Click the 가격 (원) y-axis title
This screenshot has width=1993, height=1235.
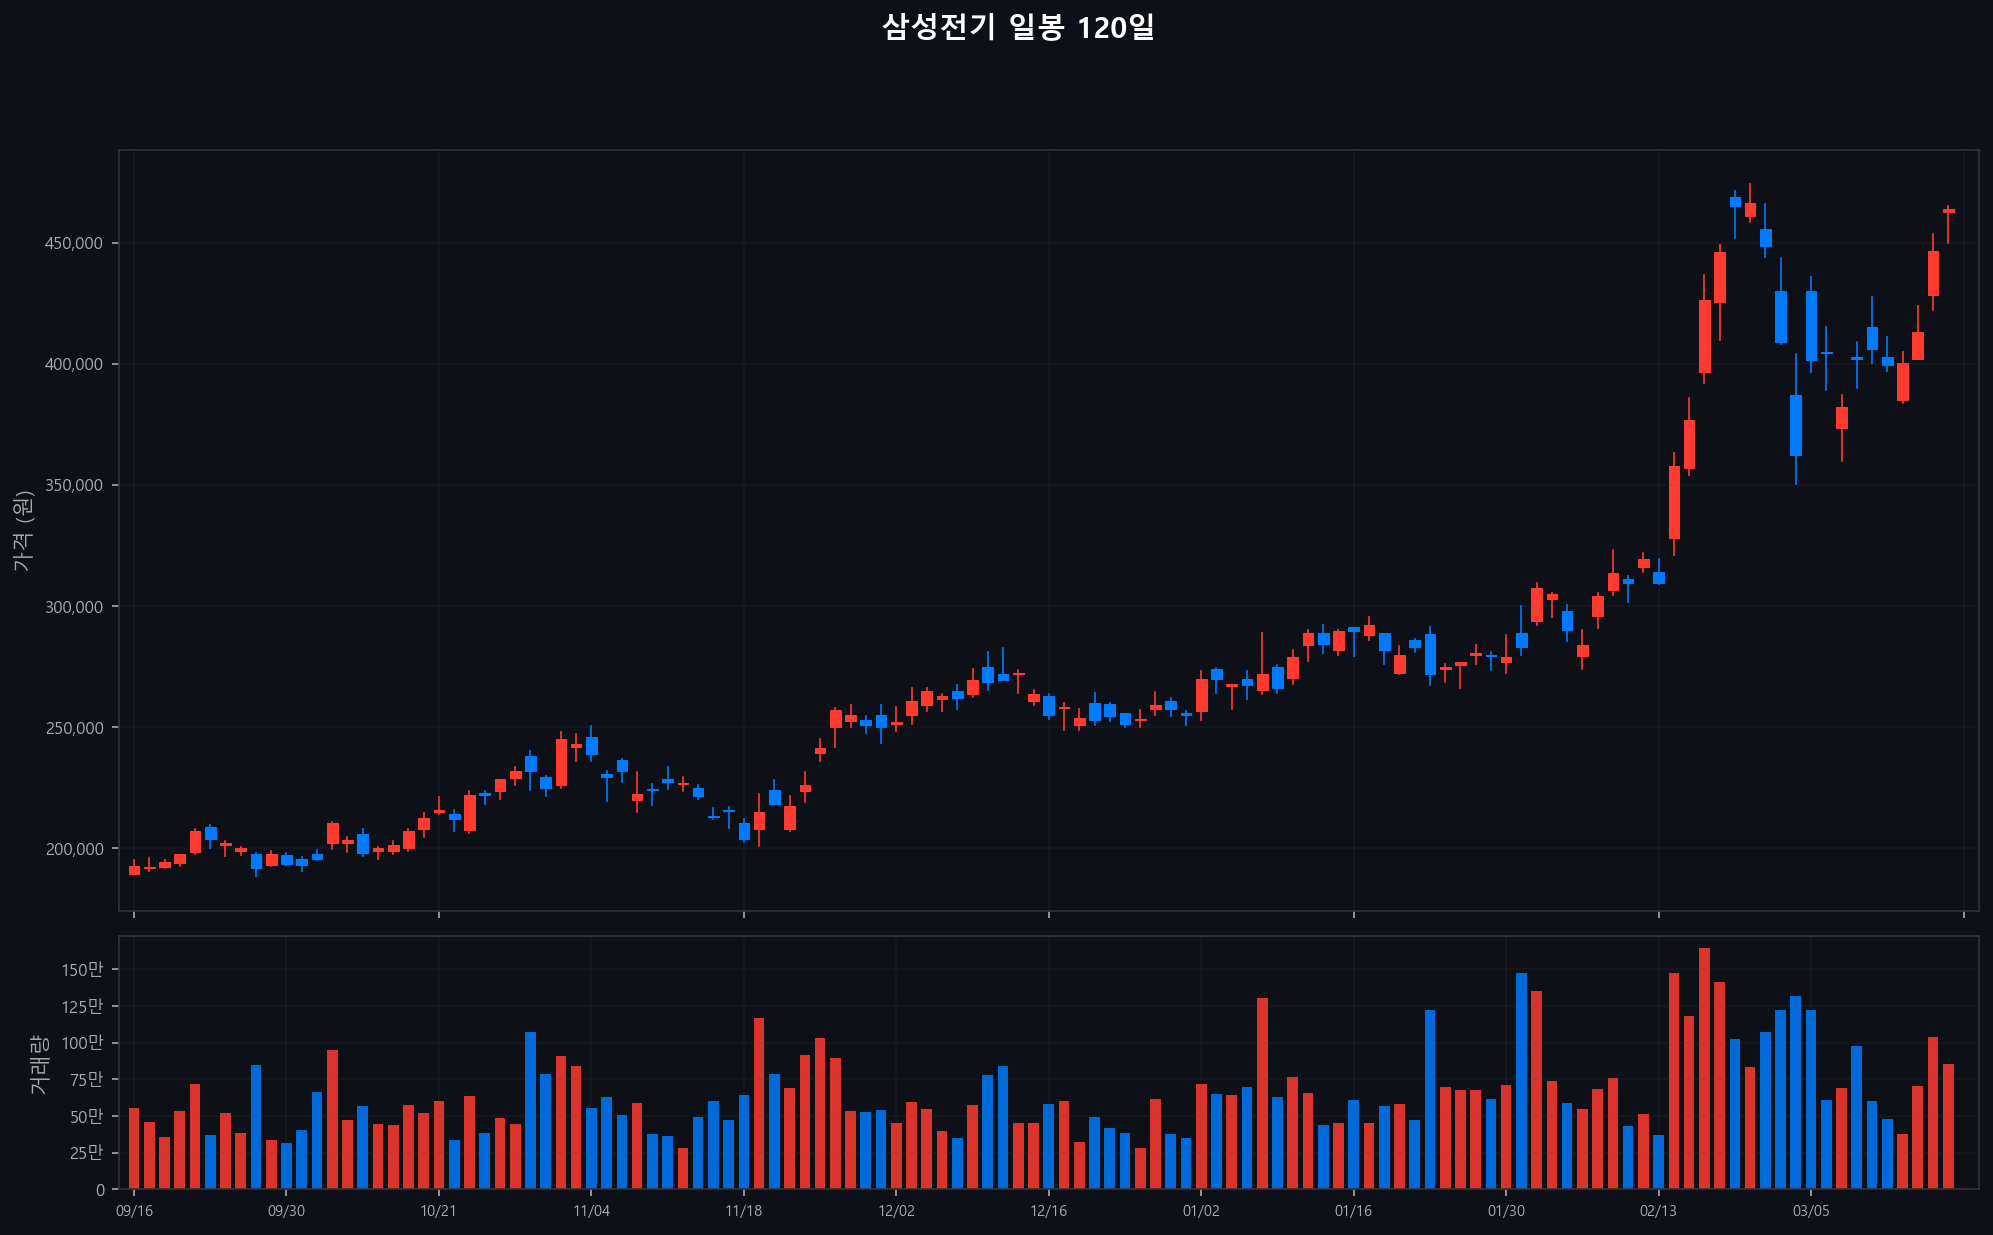pos(23,531)
